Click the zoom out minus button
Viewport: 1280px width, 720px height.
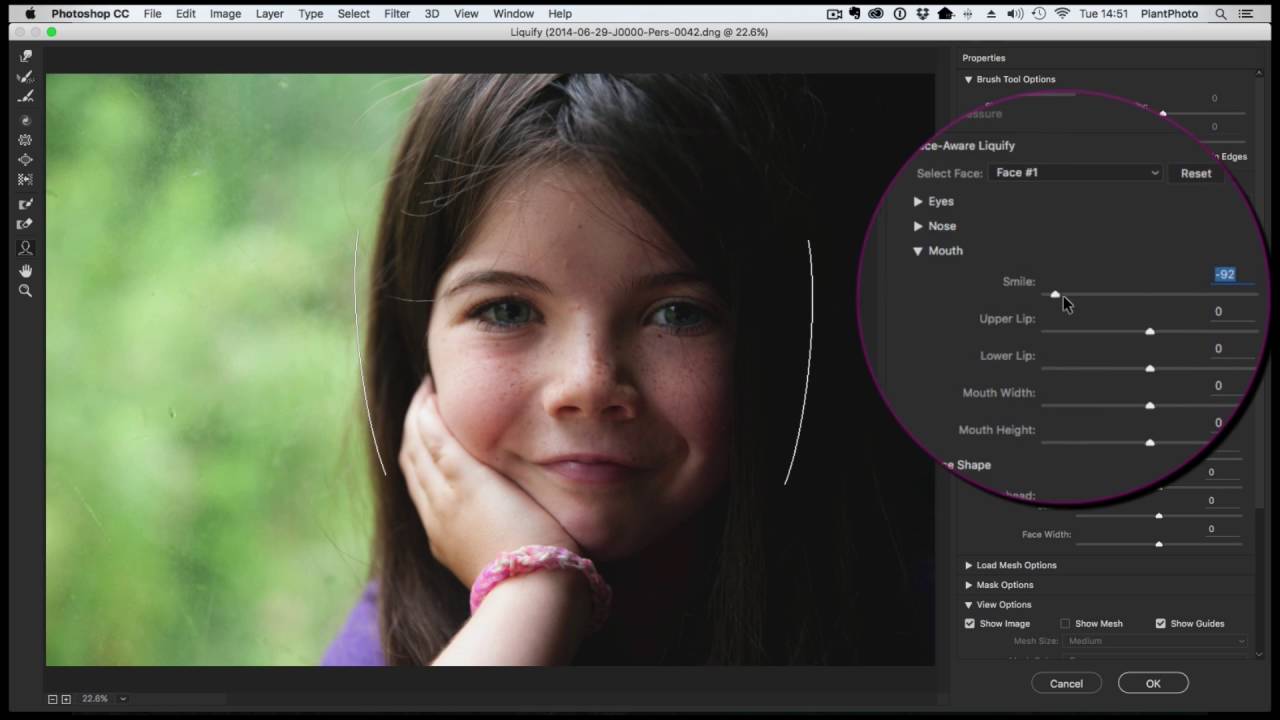[x=53, y=699]
